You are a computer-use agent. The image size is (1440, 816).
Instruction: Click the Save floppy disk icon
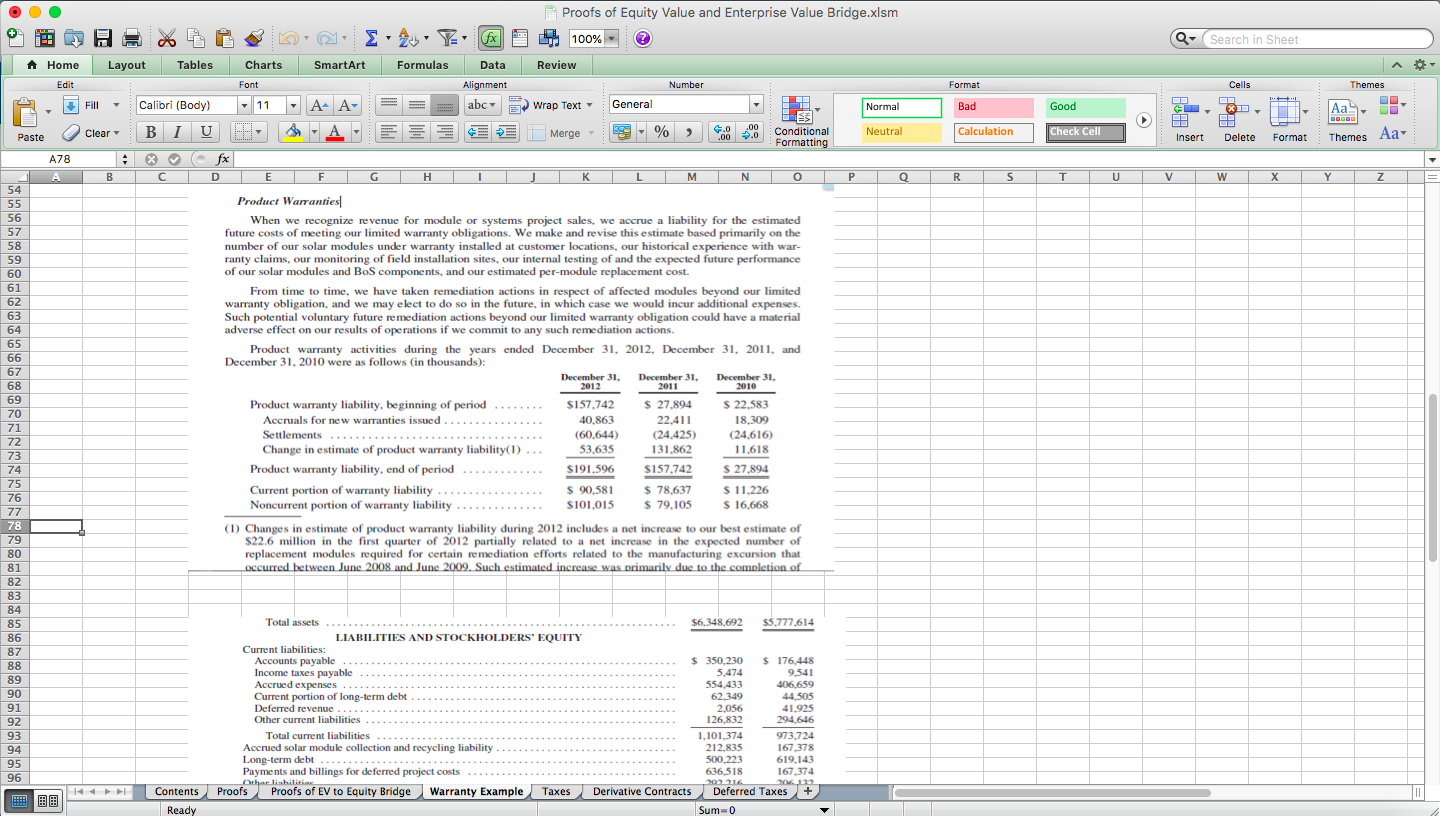click(103, 39)
